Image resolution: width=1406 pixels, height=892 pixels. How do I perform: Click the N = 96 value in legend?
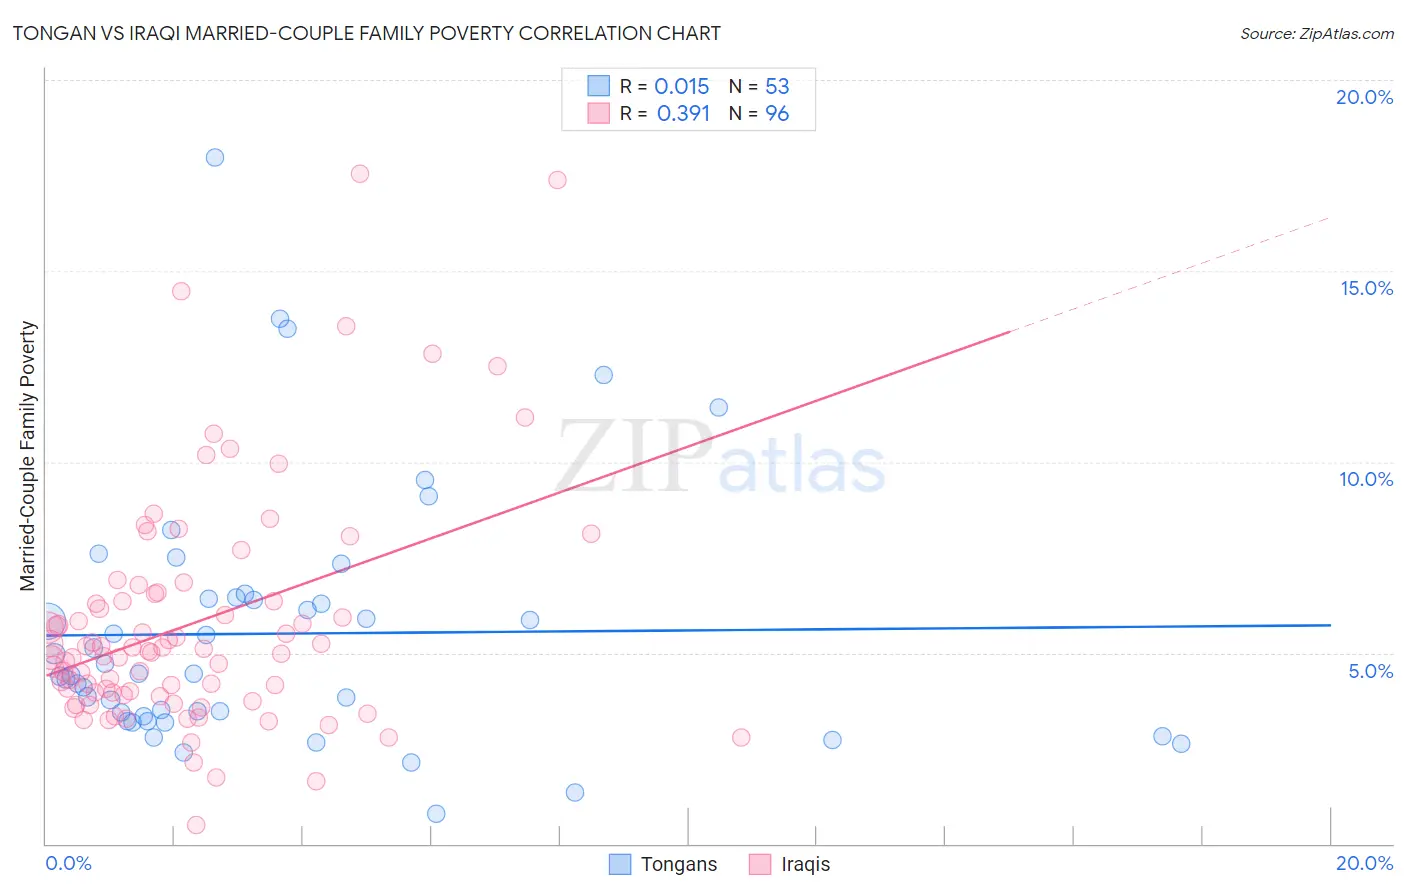click(759, 113)
